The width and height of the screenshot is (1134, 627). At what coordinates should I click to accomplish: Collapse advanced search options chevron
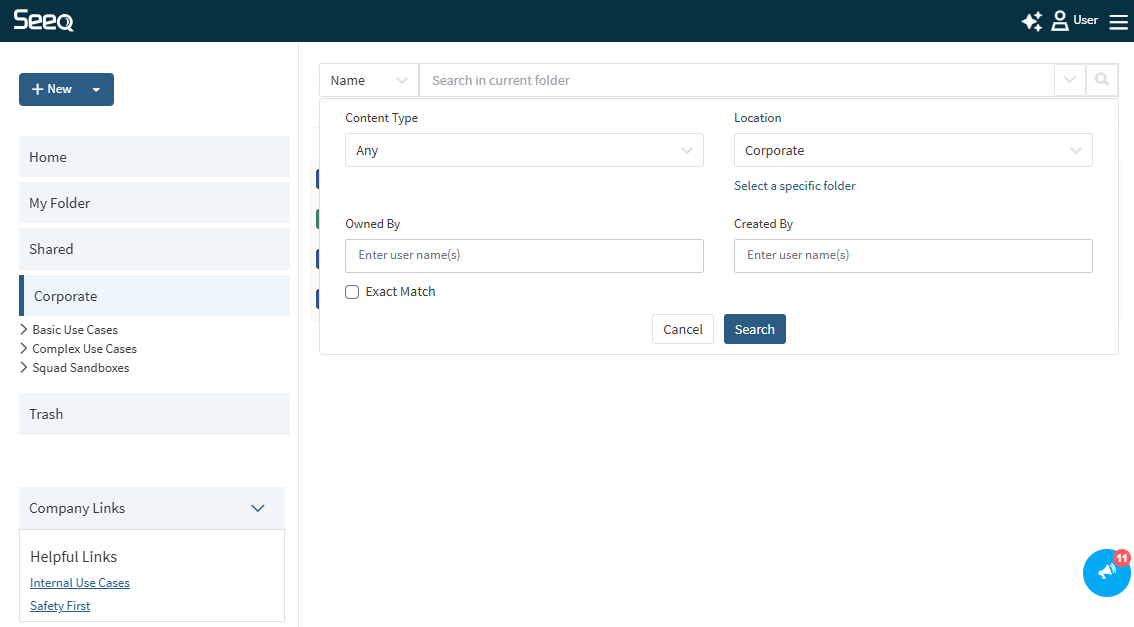click(1069, 80)
